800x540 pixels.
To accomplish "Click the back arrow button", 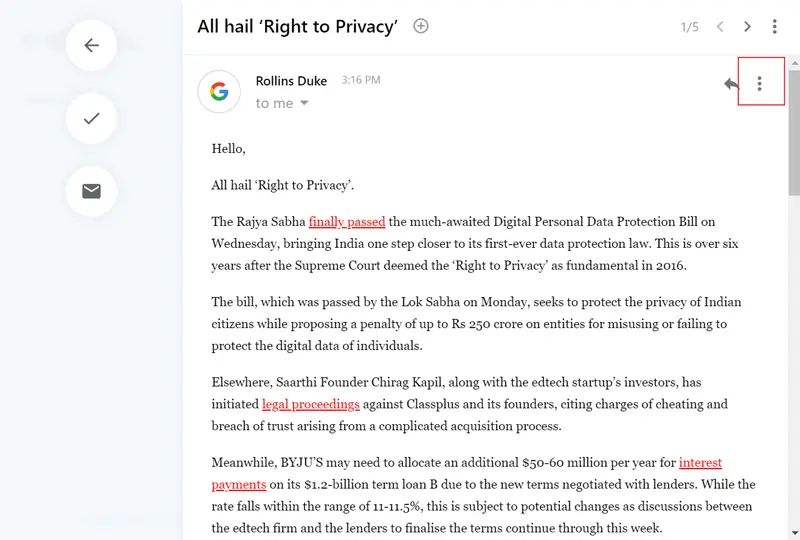I will point(91,45).
